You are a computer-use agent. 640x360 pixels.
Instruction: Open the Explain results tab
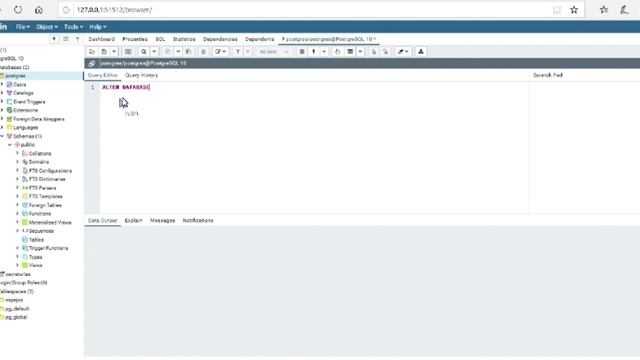[x=133, y=220]
